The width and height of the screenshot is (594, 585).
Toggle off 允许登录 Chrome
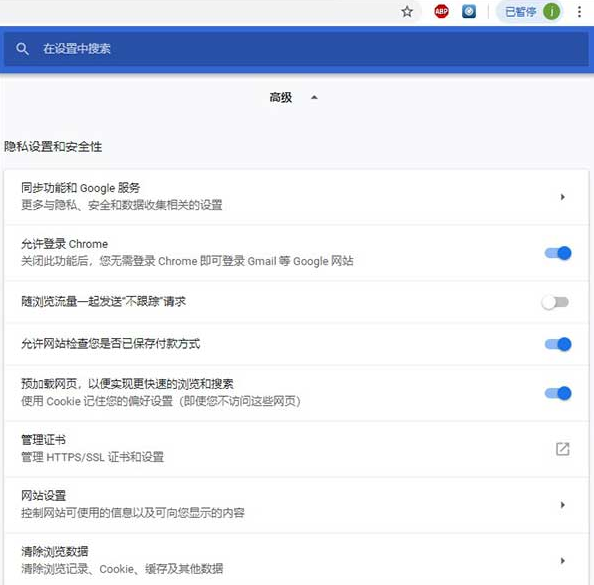point(558,253)
